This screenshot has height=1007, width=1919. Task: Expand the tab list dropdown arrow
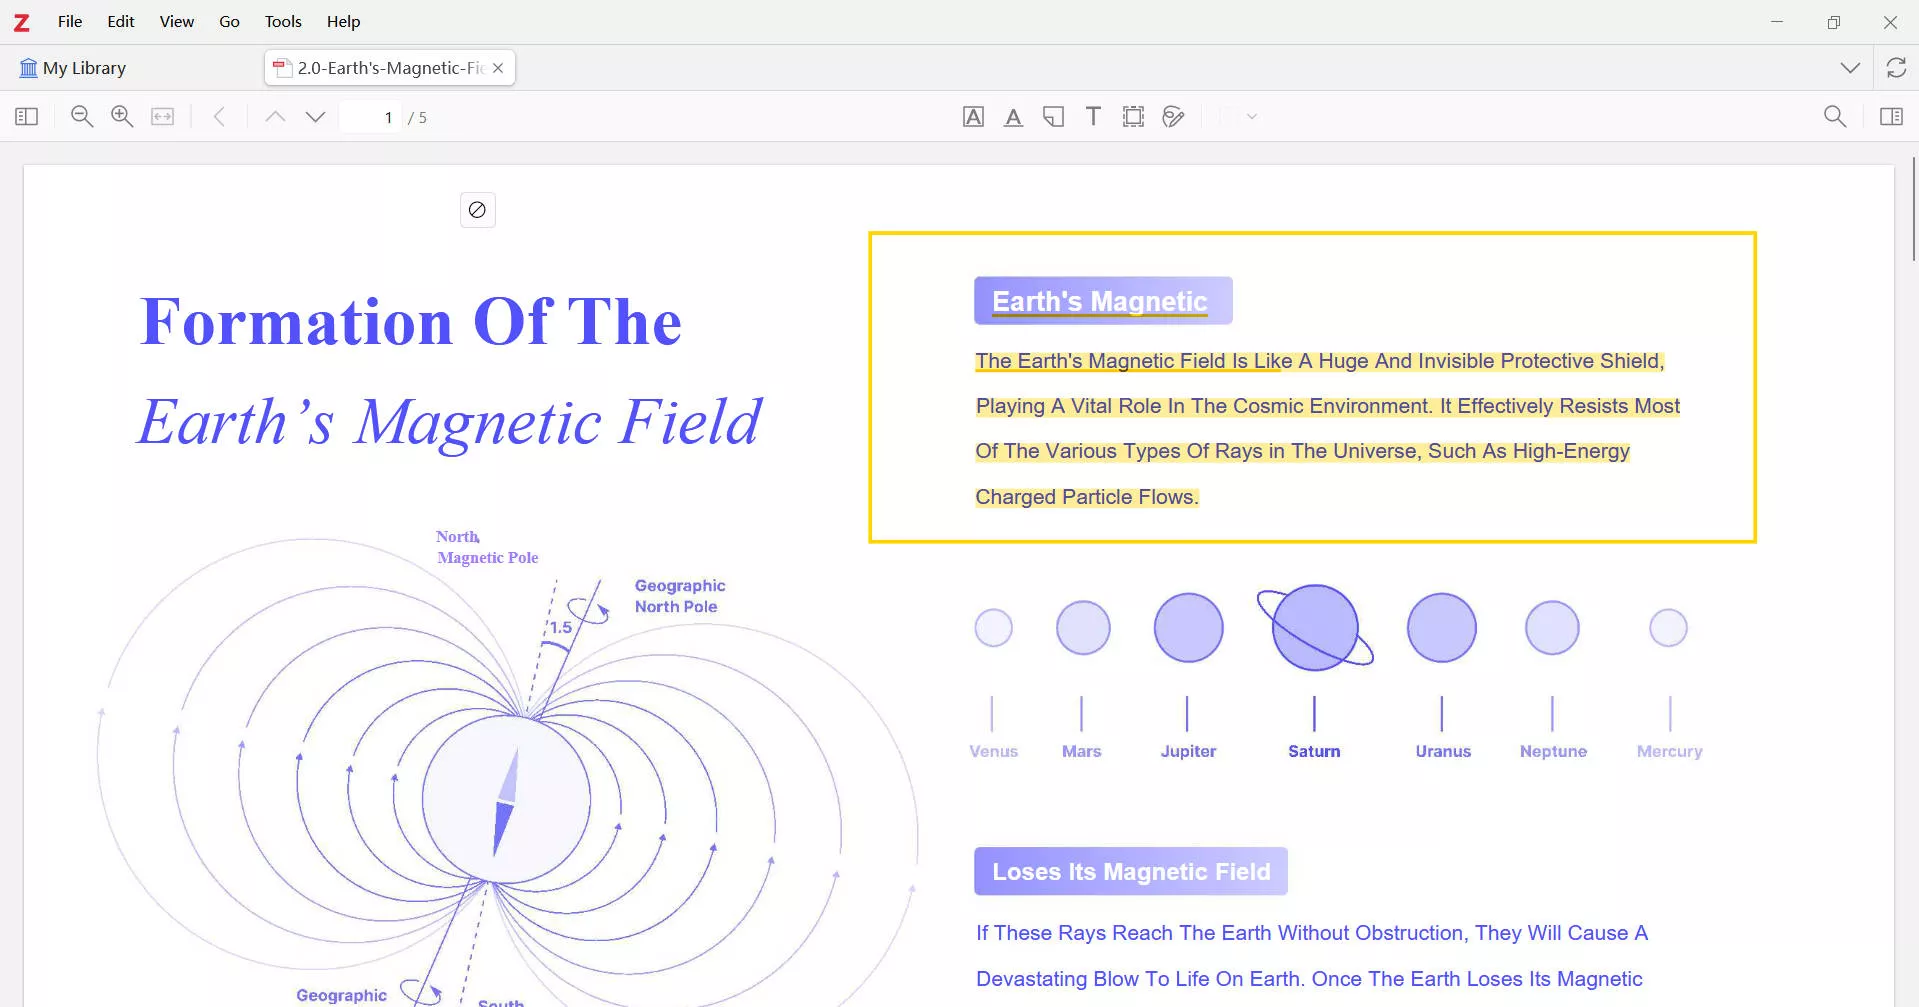click(x=1850, y=68)
